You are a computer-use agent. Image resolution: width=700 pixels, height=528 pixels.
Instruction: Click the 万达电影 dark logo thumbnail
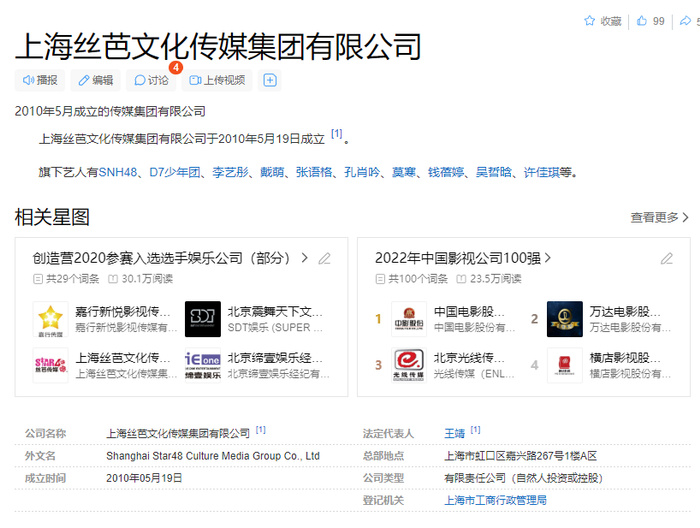pos(565,319)
